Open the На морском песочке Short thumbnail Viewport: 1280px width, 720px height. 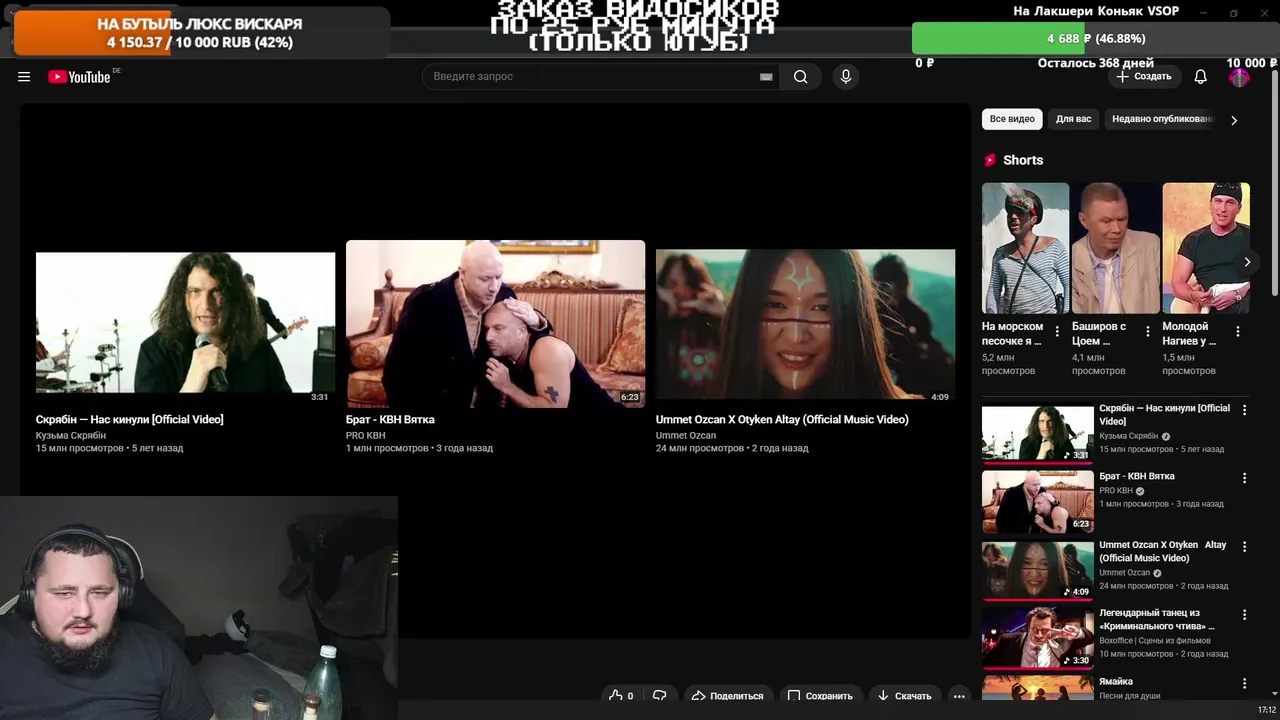click(1025, 248)
